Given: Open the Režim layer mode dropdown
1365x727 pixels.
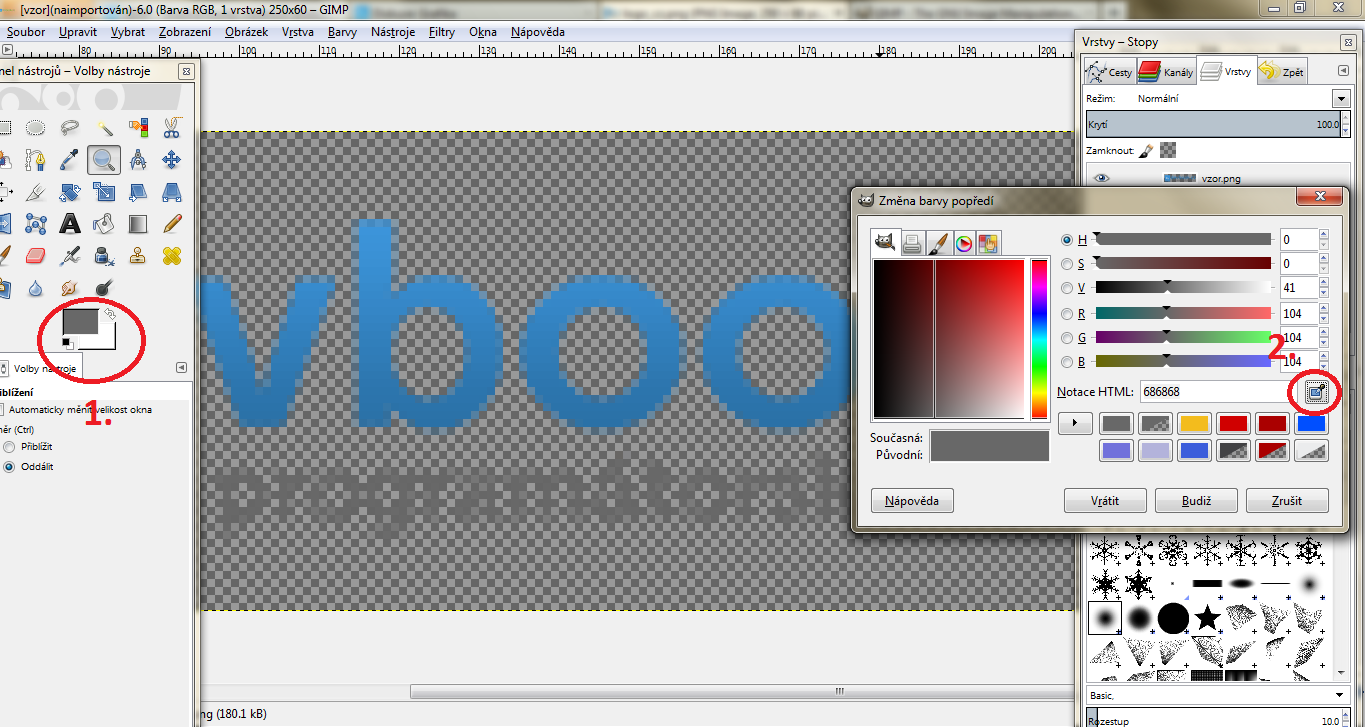Looking at the screenshot, I should (1341, 99).
